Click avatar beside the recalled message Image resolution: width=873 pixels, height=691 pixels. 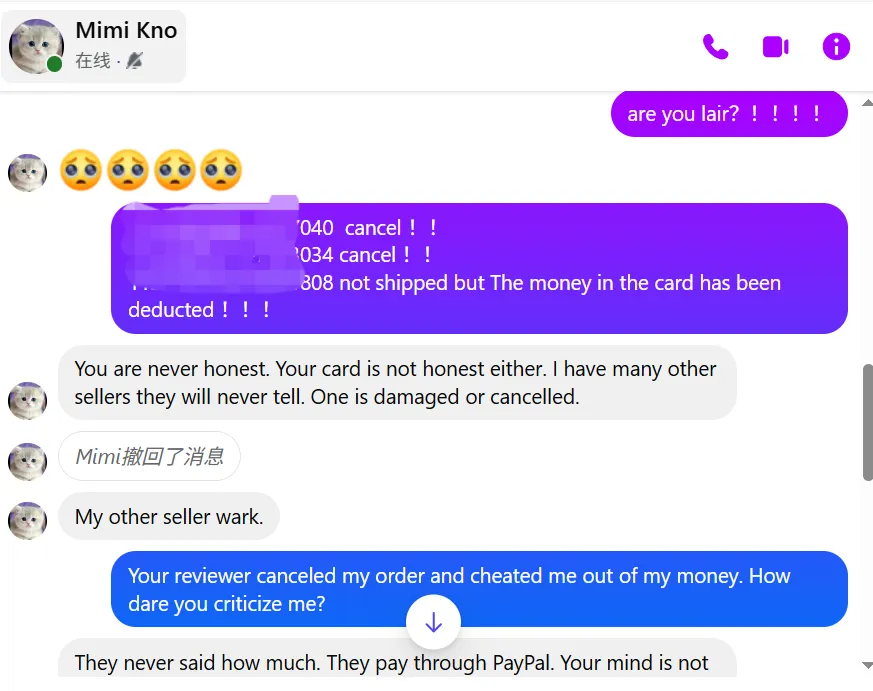click(27, 462)
